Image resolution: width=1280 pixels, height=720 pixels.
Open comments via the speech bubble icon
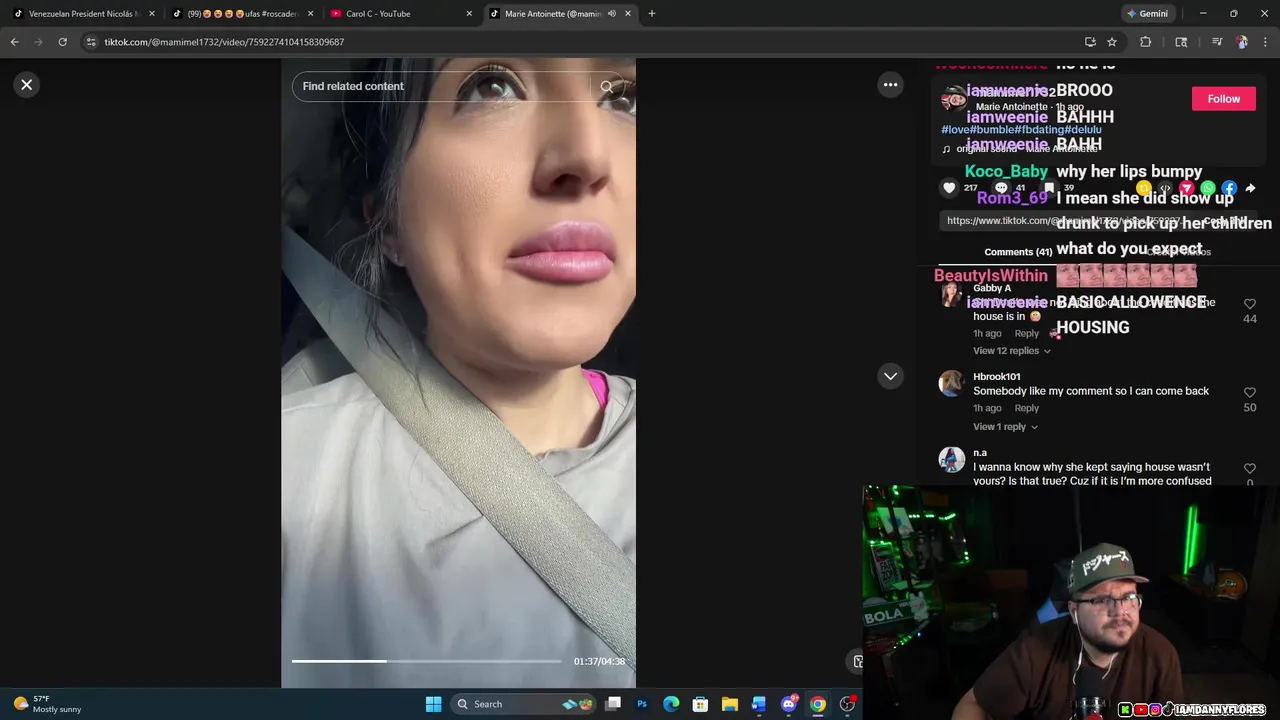[1001, 188]
